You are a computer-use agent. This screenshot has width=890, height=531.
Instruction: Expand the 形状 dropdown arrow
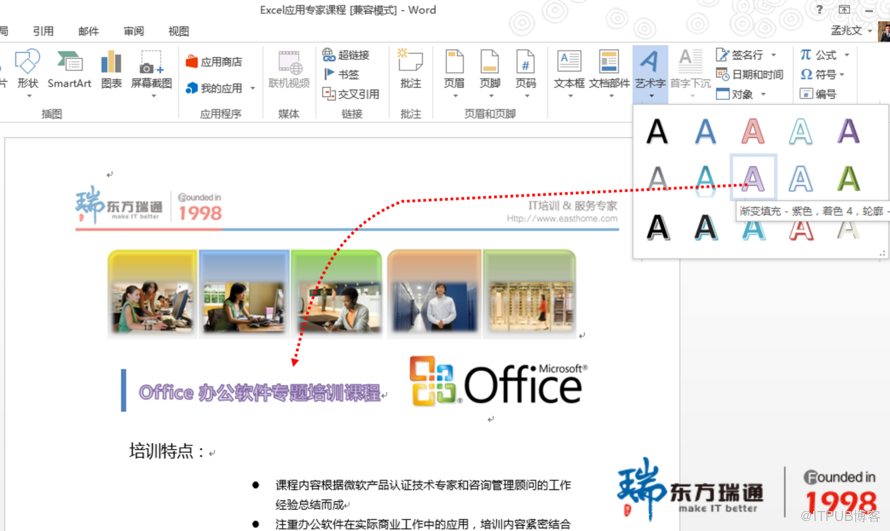(29, 96)
